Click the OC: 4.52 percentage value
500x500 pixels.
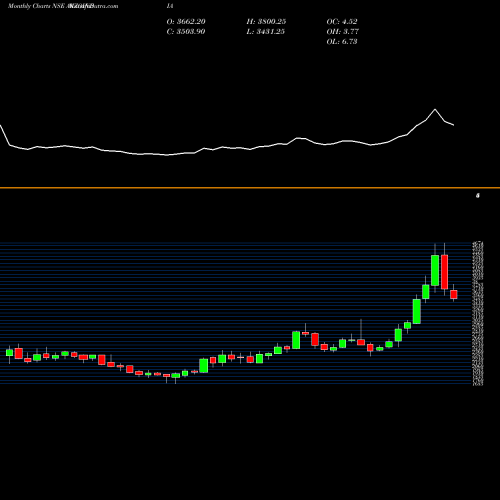click(x=342, y=22)
